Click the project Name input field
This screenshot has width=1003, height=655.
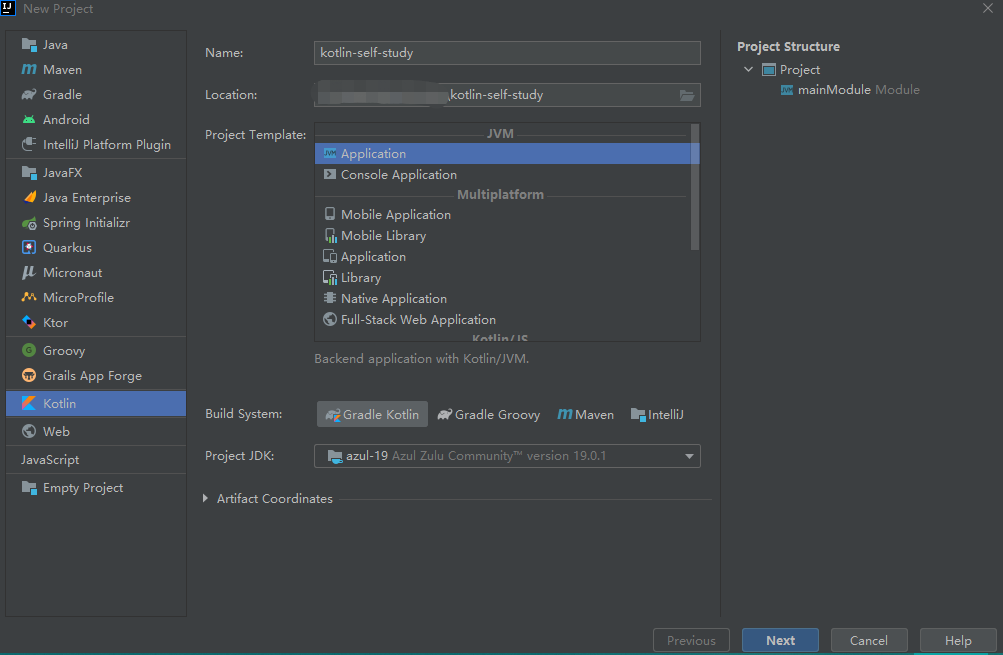tap(507, 53)
